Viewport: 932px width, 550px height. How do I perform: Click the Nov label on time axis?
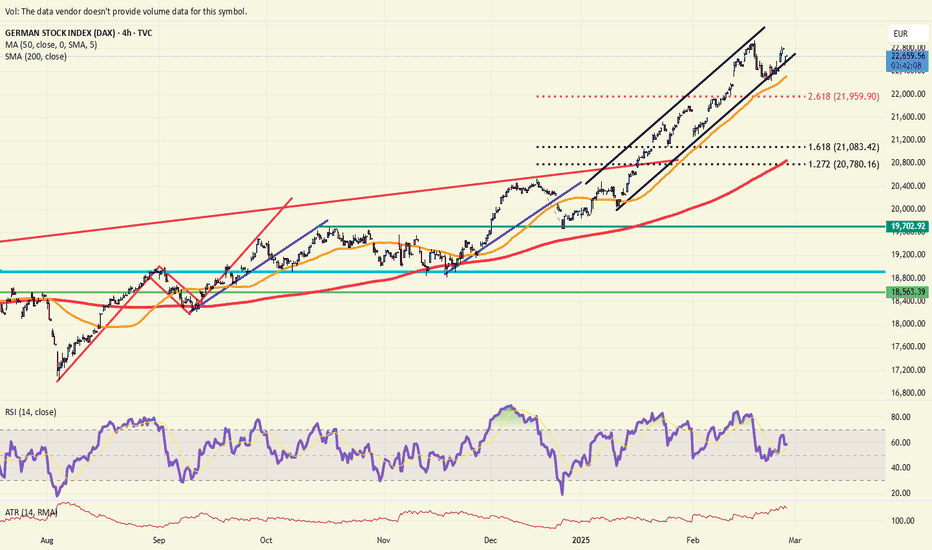pos(384,540)
